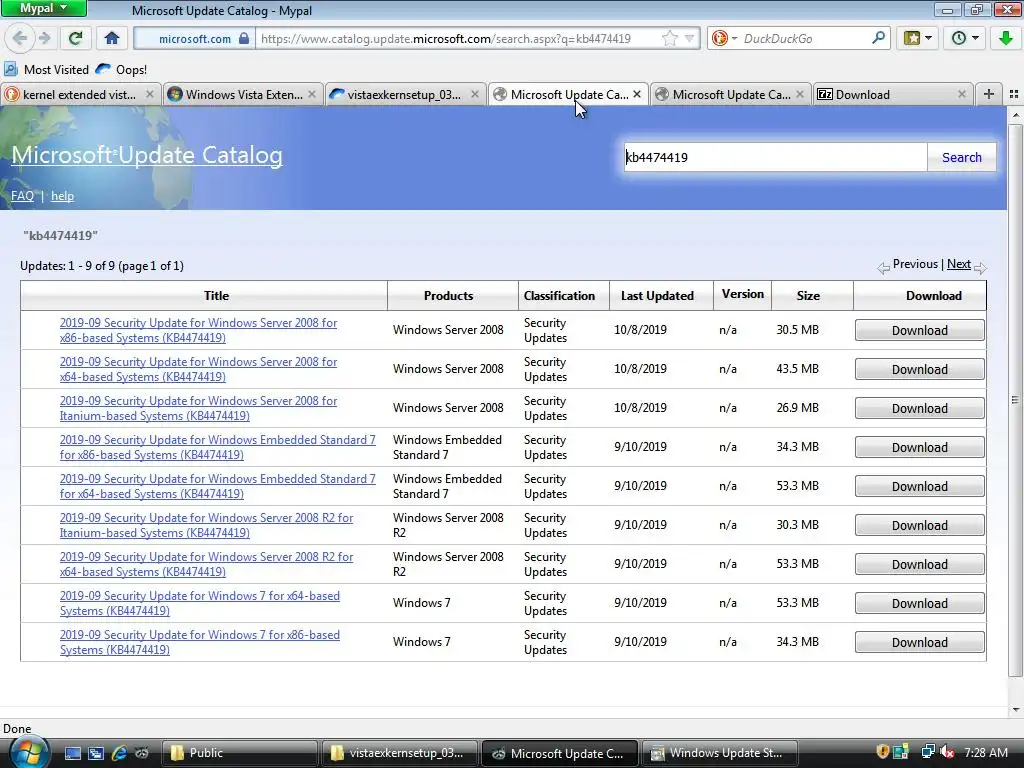Image resolution: width=1024 pixels, height=768 pixels.
Task: Open the URL history dropdown arrow
Action: pyautogui.click(x=689, y=39)
